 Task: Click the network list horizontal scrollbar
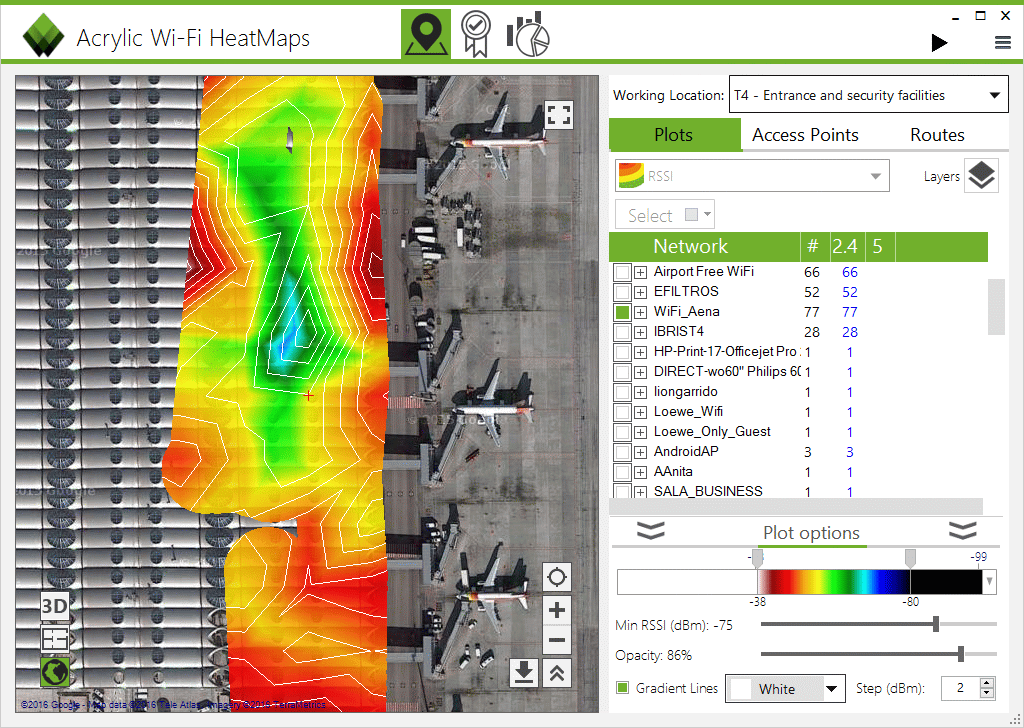[x=796, y=506]
